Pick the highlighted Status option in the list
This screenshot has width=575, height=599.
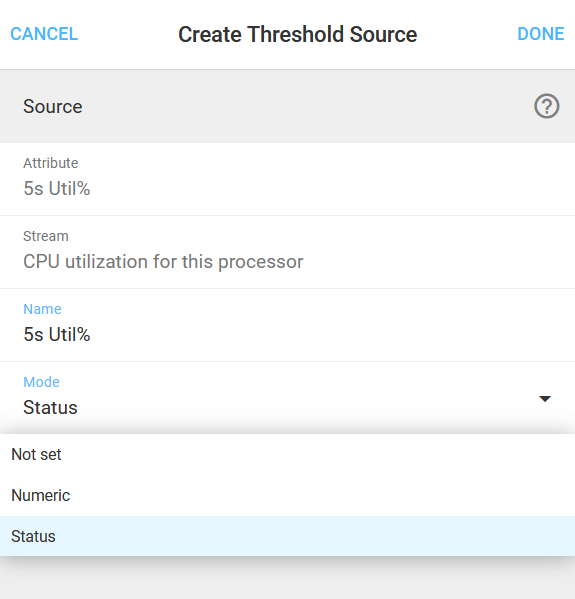pos(287,536)
